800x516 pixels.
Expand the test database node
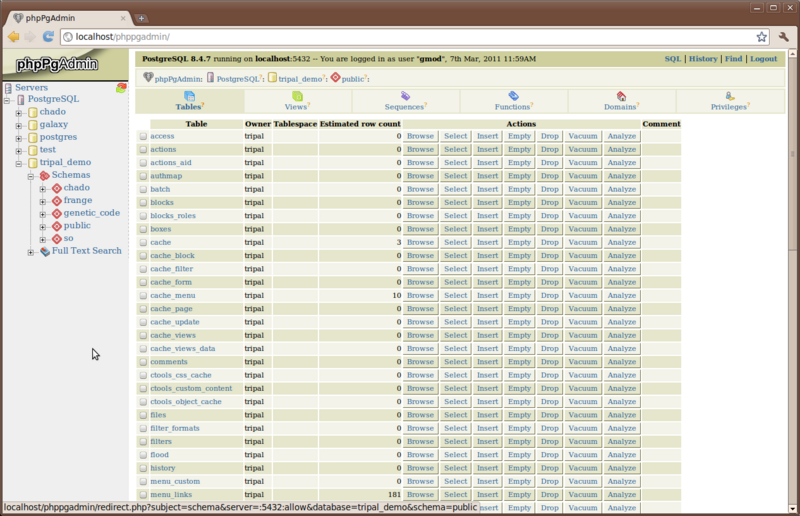(x=18, y=152)
